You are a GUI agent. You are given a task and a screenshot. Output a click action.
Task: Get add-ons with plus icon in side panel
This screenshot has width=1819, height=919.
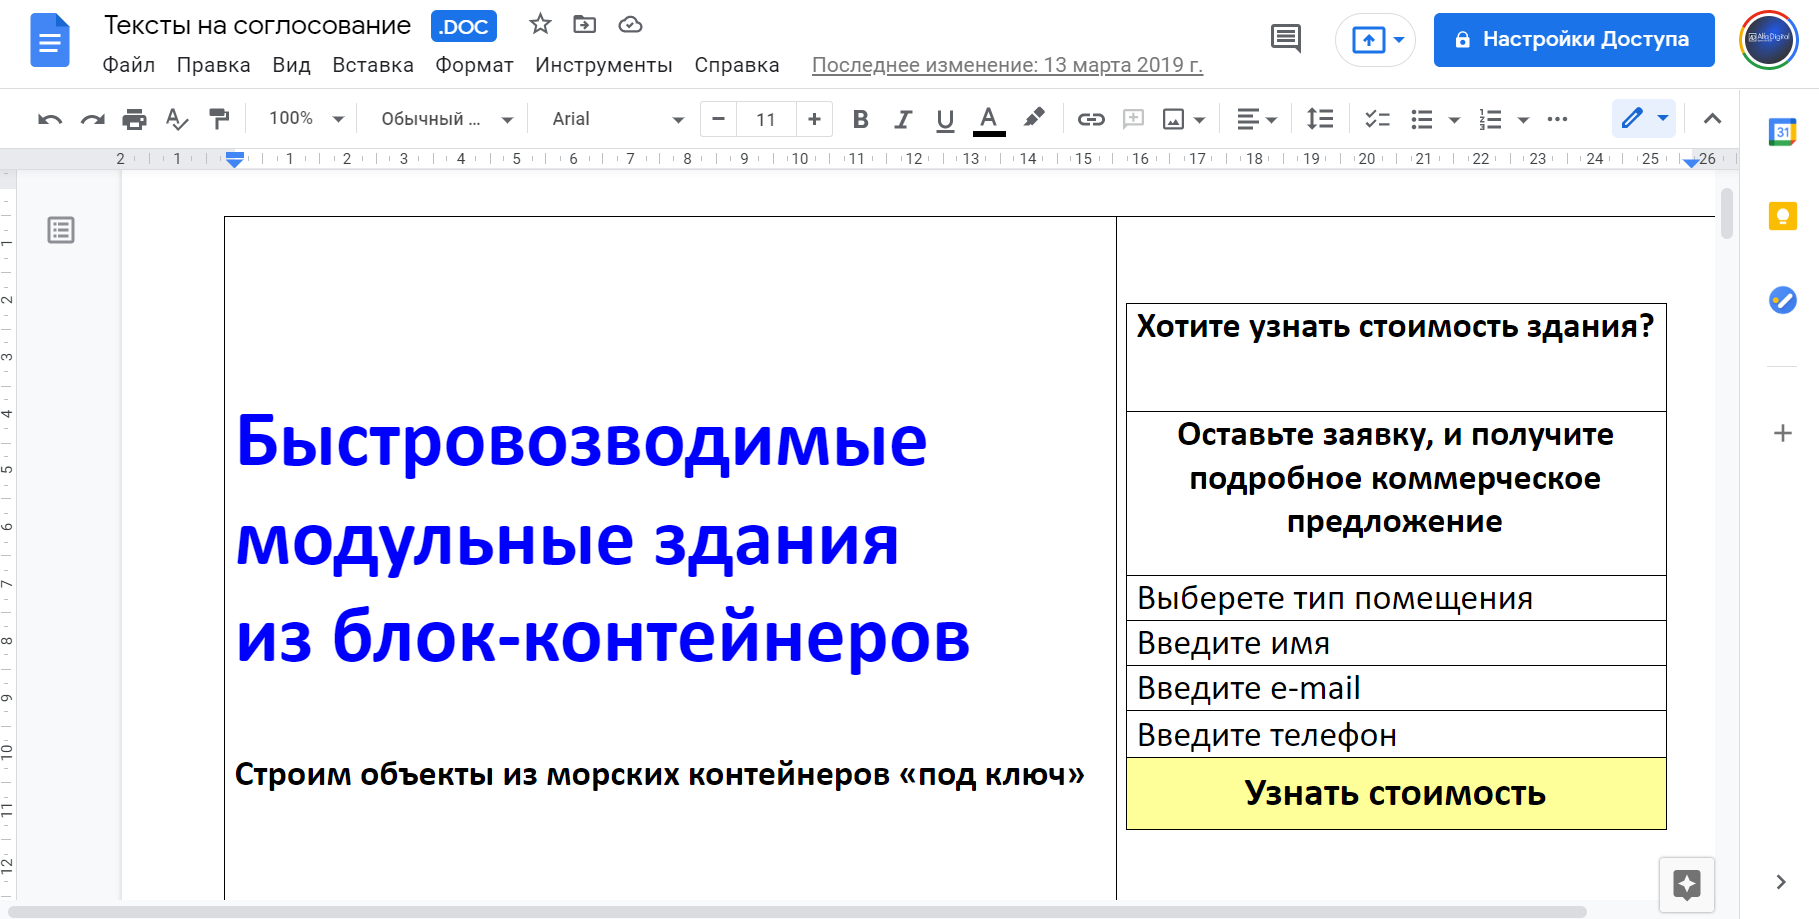click(x=1782, y=433)
